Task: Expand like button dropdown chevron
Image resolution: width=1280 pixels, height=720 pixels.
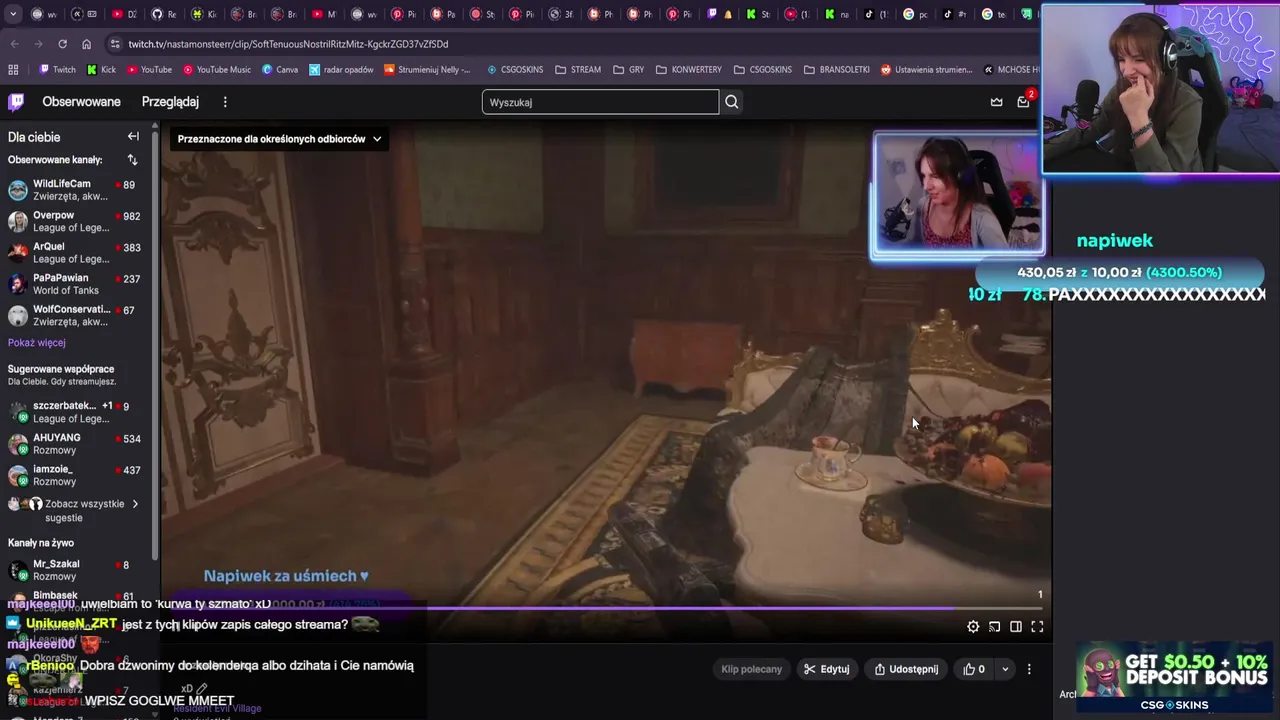Action: coord(1005,669)
